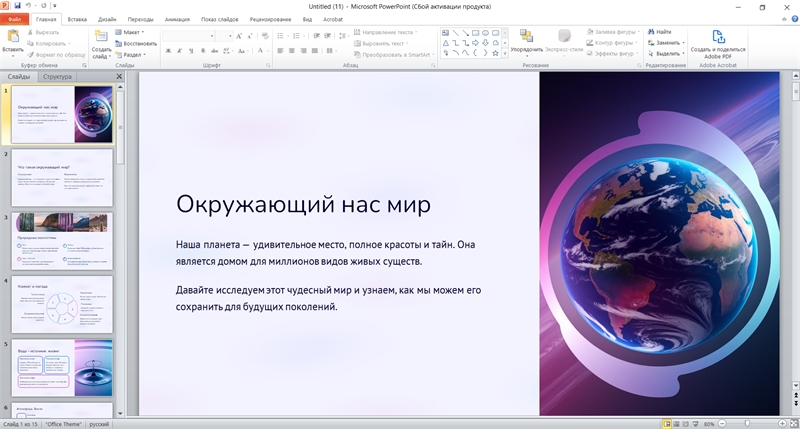The image size is (800, 429).
Task: Switch to the Структура outline pane tab
Action: tap(57, 77)
